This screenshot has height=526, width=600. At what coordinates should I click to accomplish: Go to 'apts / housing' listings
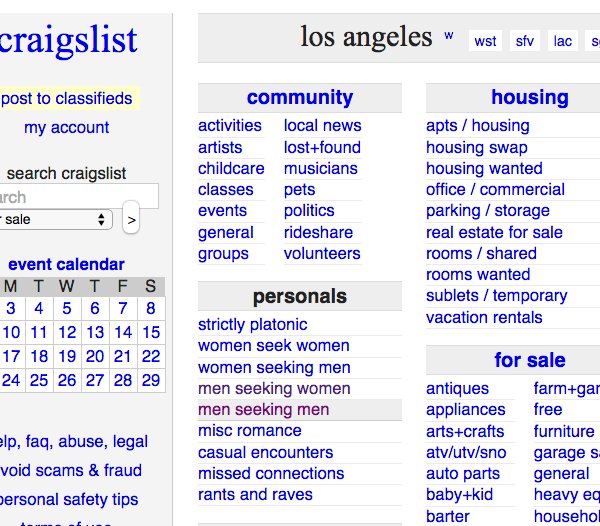click(x=478, y=126)
